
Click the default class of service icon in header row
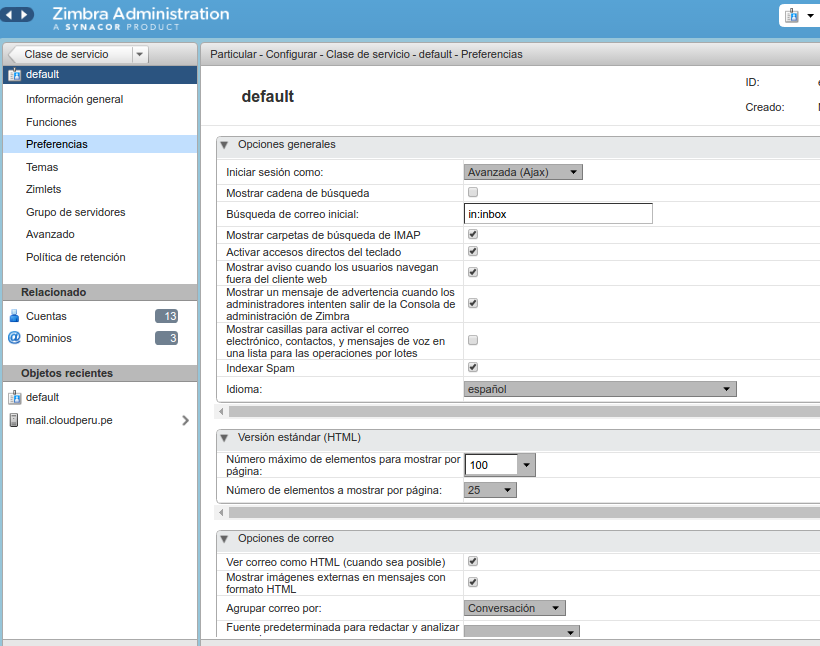[x=14, y=75]
